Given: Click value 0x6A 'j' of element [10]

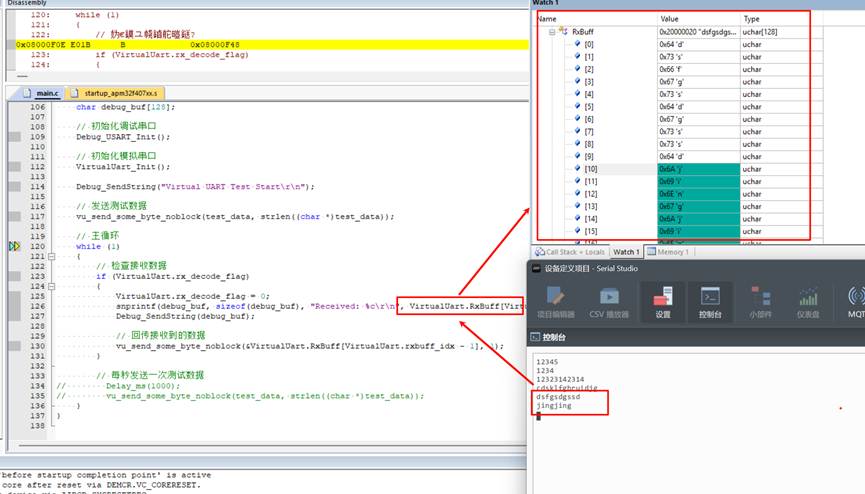Looking at the screenshot, I should coord(698,169).
